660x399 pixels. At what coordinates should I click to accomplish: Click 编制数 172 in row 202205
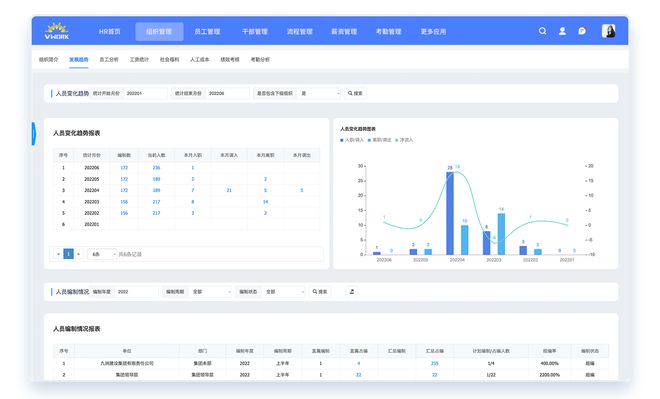point(124,179)
